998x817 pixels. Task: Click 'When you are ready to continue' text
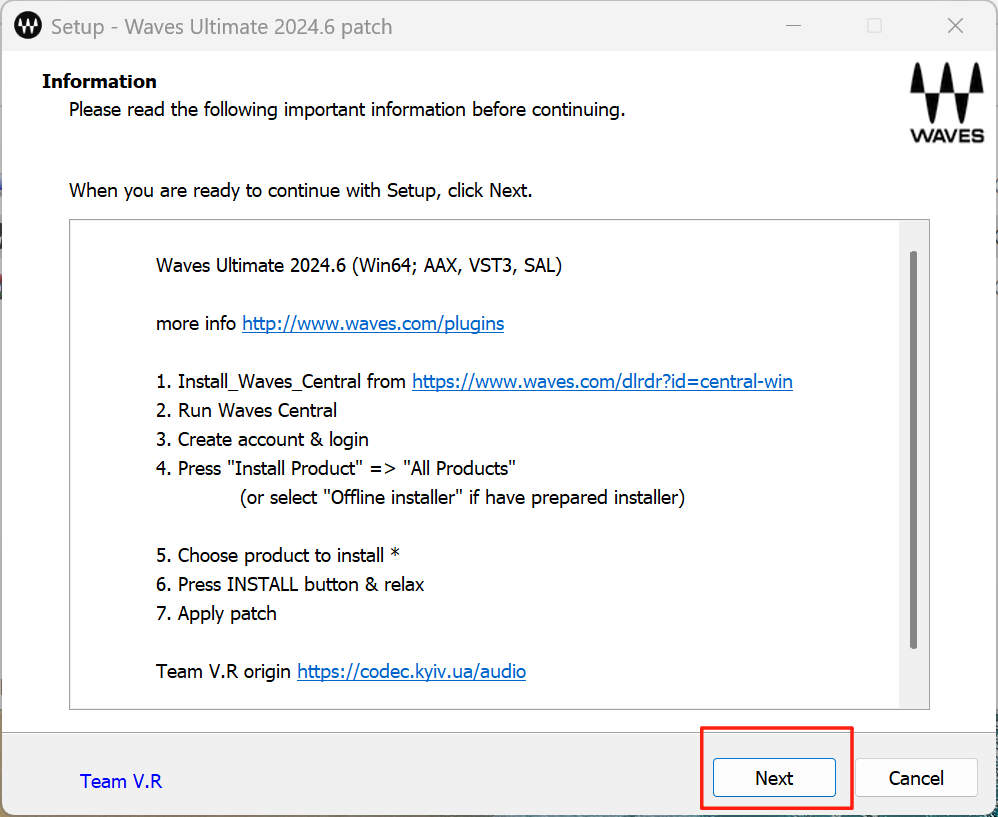(300, 191)
